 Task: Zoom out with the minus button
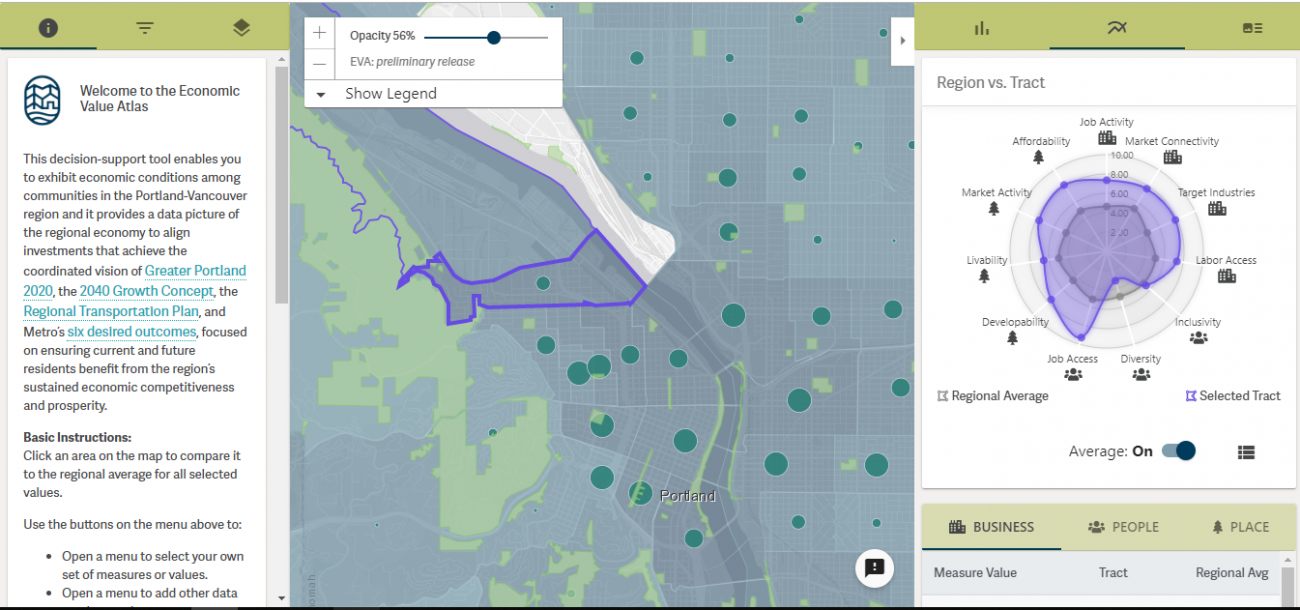(x=319, y=63)
